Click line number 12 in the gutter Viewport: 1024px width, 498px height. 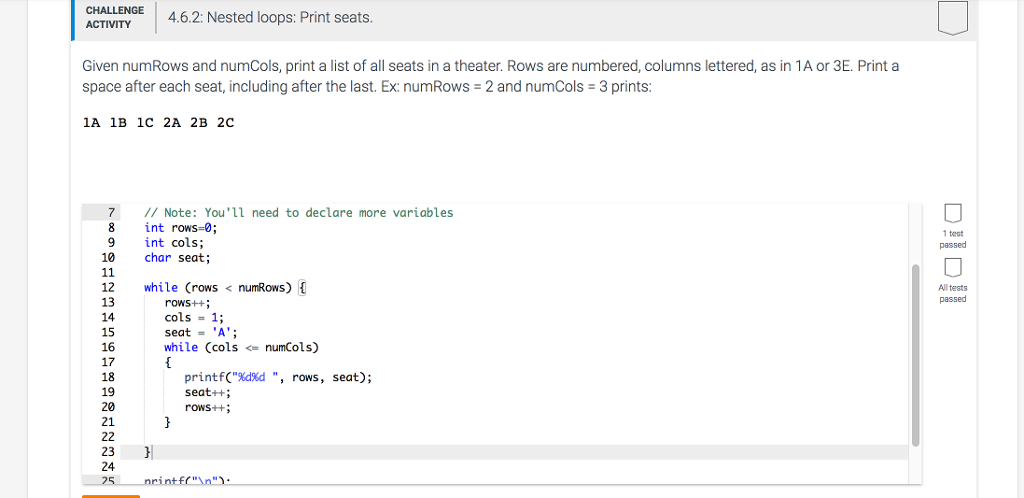(x=108, y=287)
